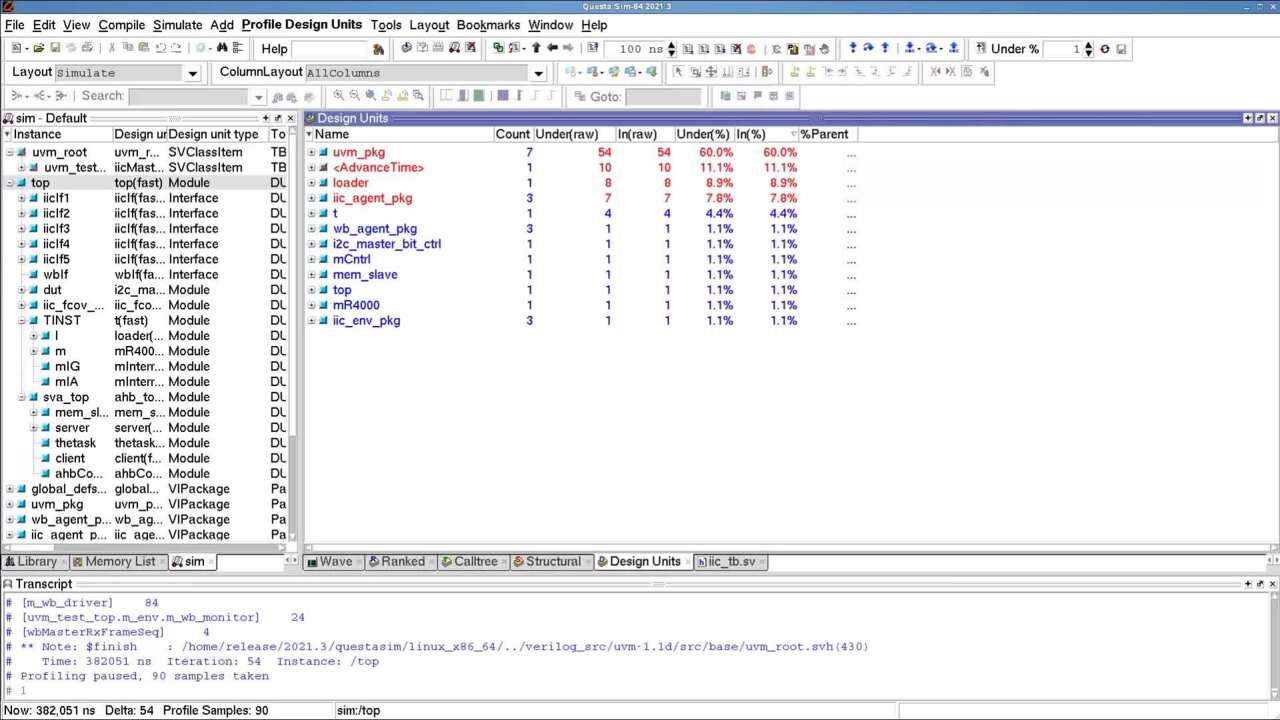
Task: Open the Bookmarks menu
Action: 488,25
